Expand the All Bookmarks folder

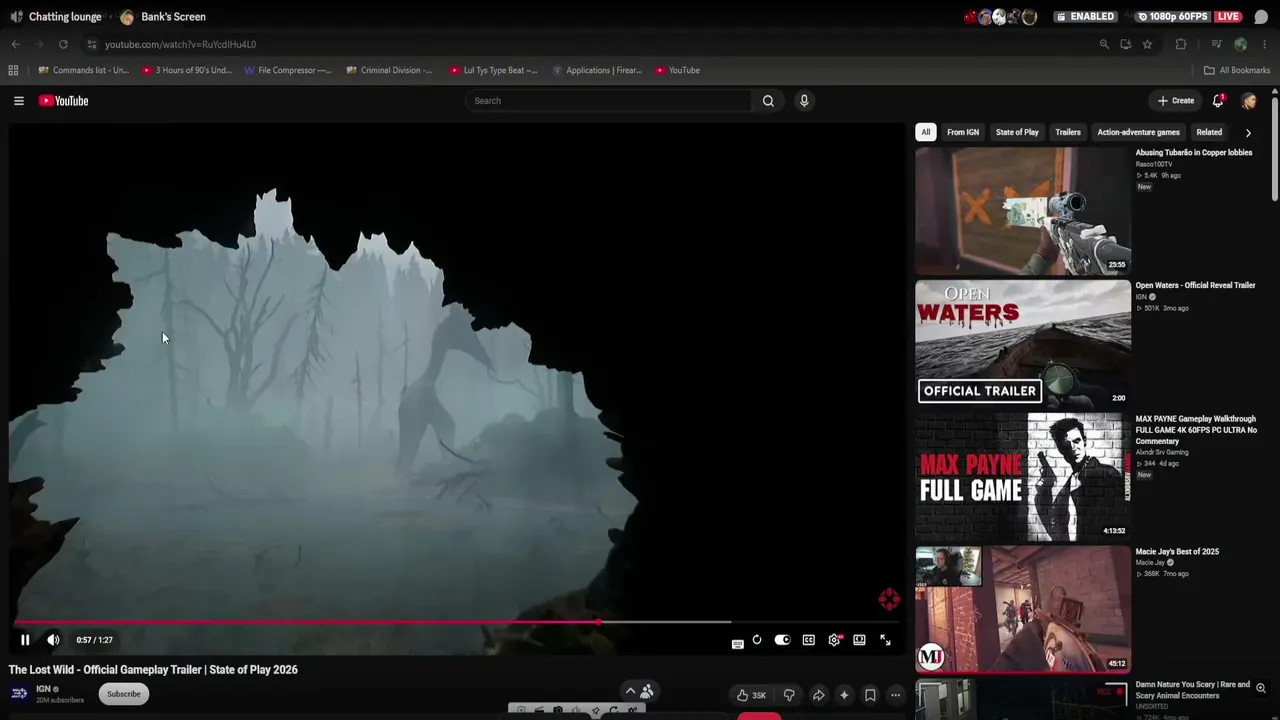coord(1237,70)
